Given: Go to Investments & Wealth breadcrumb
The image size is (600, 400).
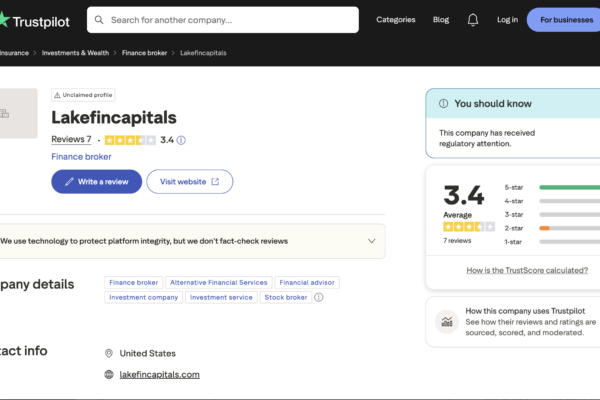Looking at the screenshot, I should pyautogui.click(x=75, y=53).
